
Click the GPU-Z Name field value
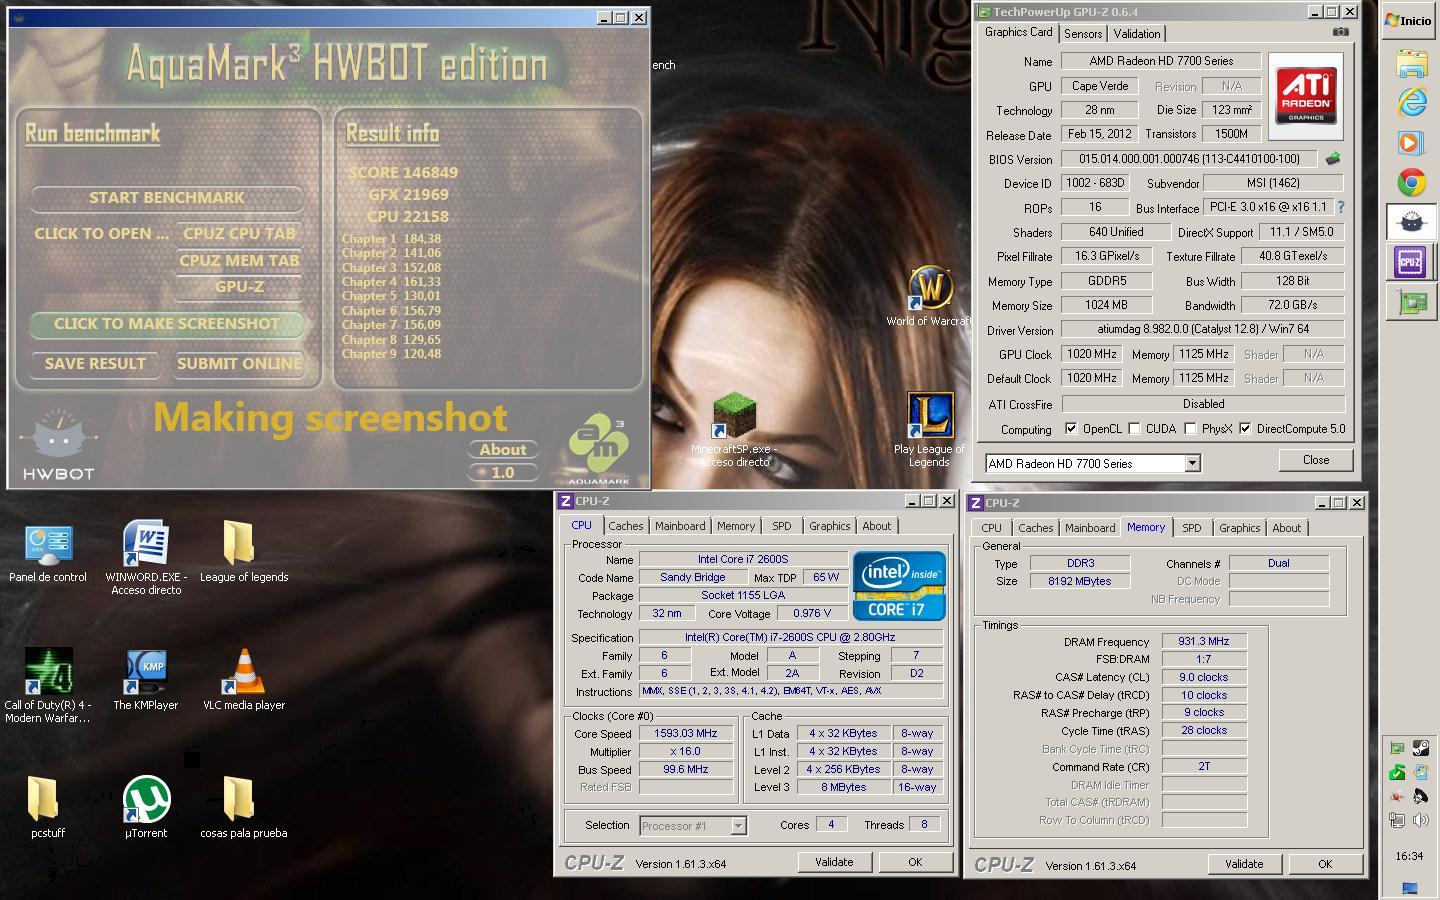[x=1161, y=61]
